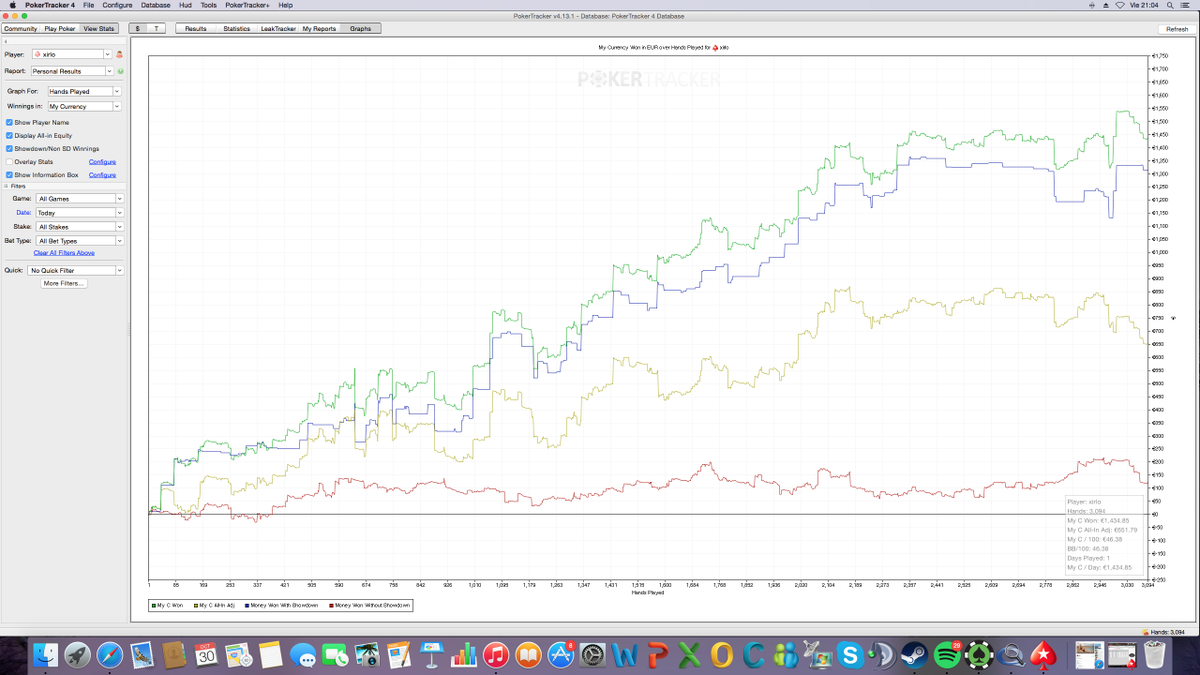The image size is (1200, 675).
Task: Launch Microsoft PowerPoint from Dock
Action: click(658, 655)
